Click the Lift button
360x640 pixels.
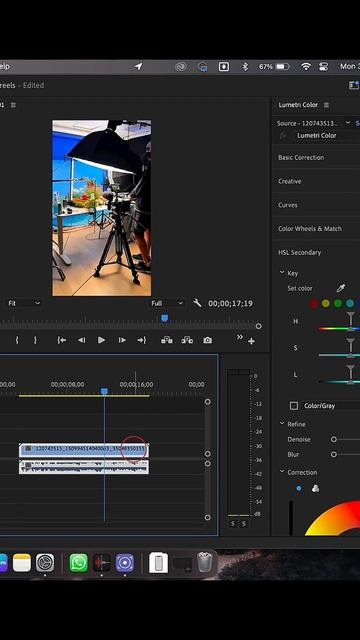[167, 340]
